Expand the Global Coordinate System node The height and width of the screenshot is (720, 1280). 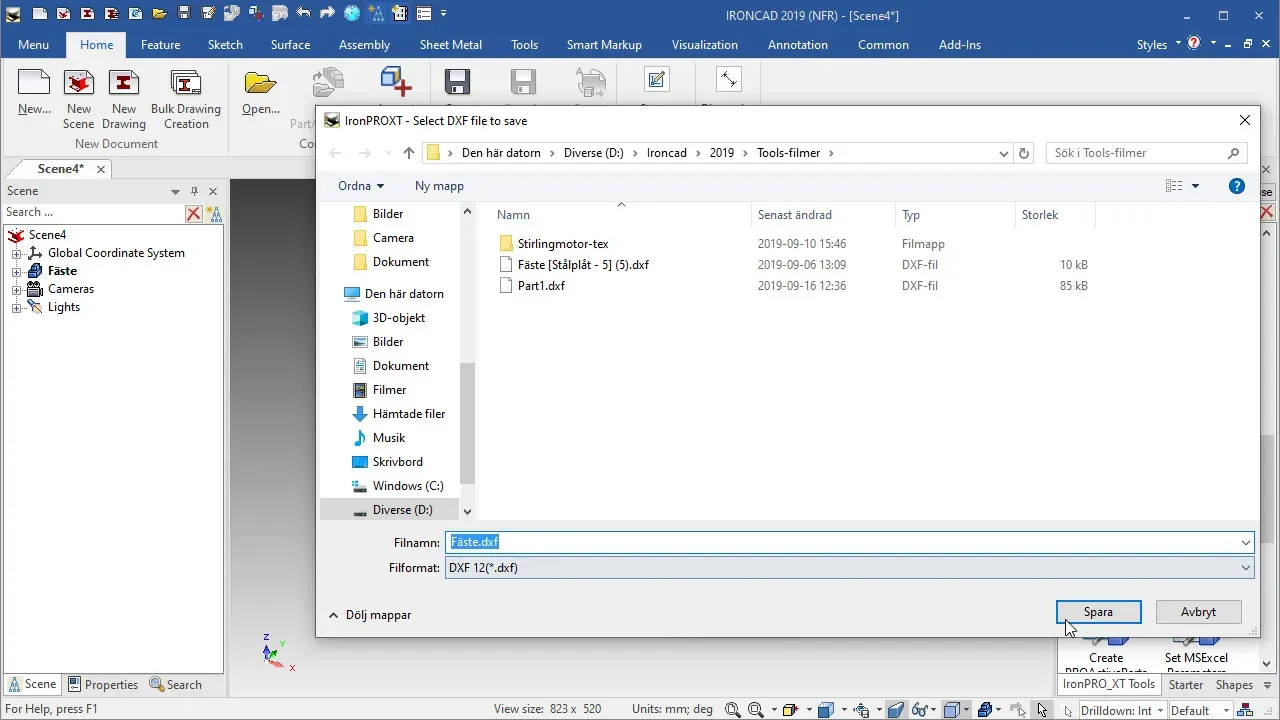click(16, 254)
